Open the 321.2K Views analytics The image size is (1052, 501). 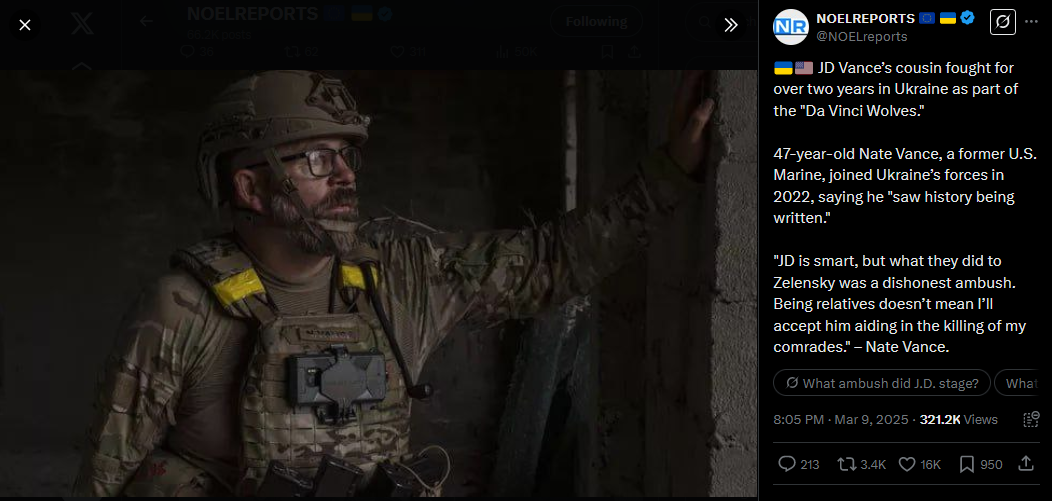(x=959, y=420)
